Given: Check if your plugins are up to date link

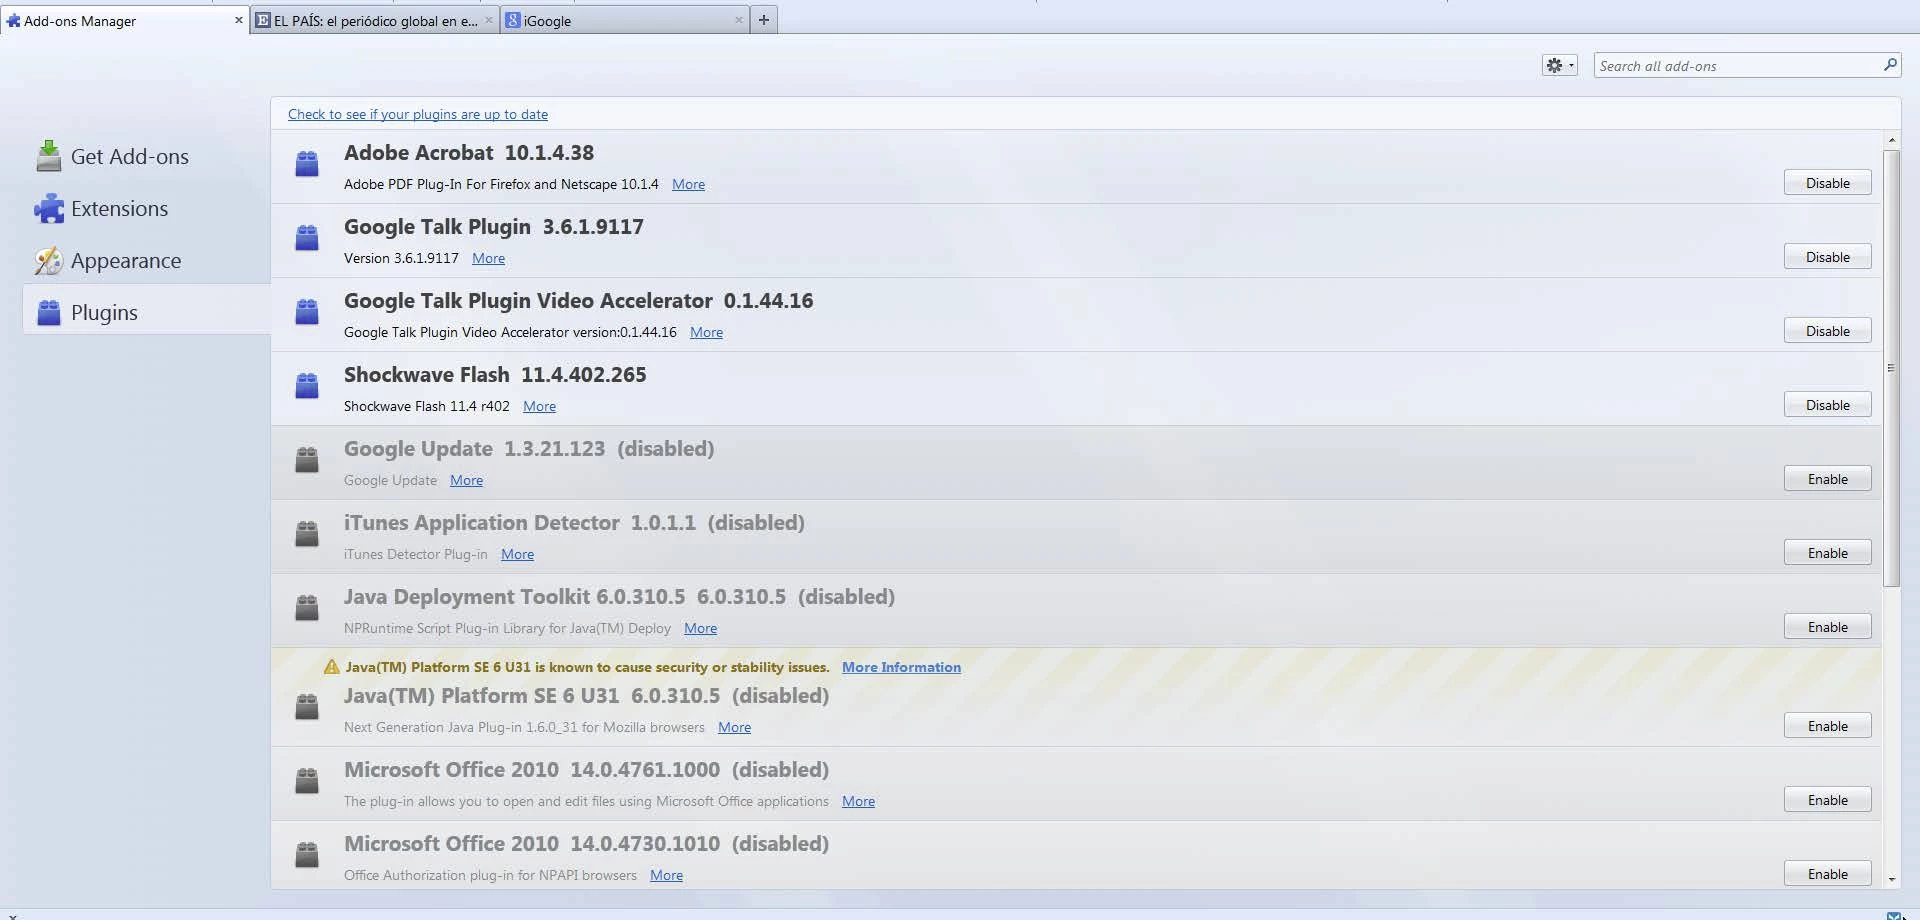Looking at the screenshot, I should pyautogui.click(x=418, y=114).
